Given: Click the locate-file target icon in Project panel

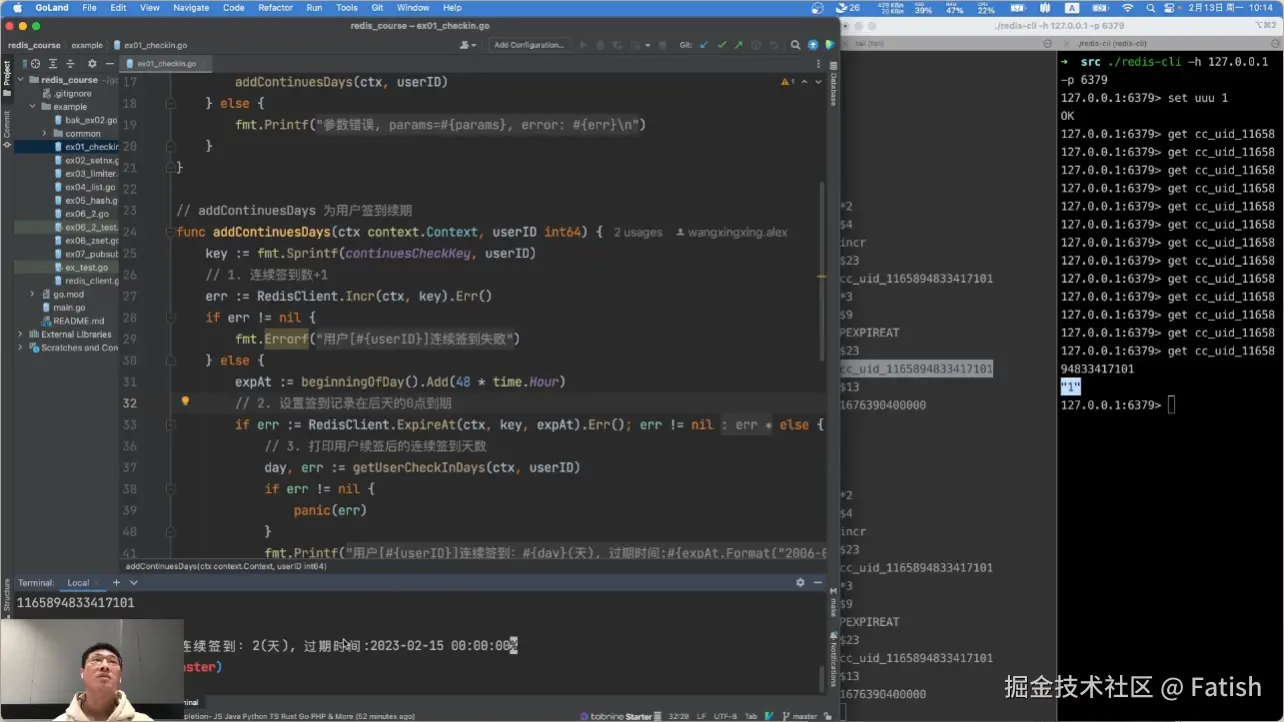Looking at the screenshot, I should click(x=36, y=63).
